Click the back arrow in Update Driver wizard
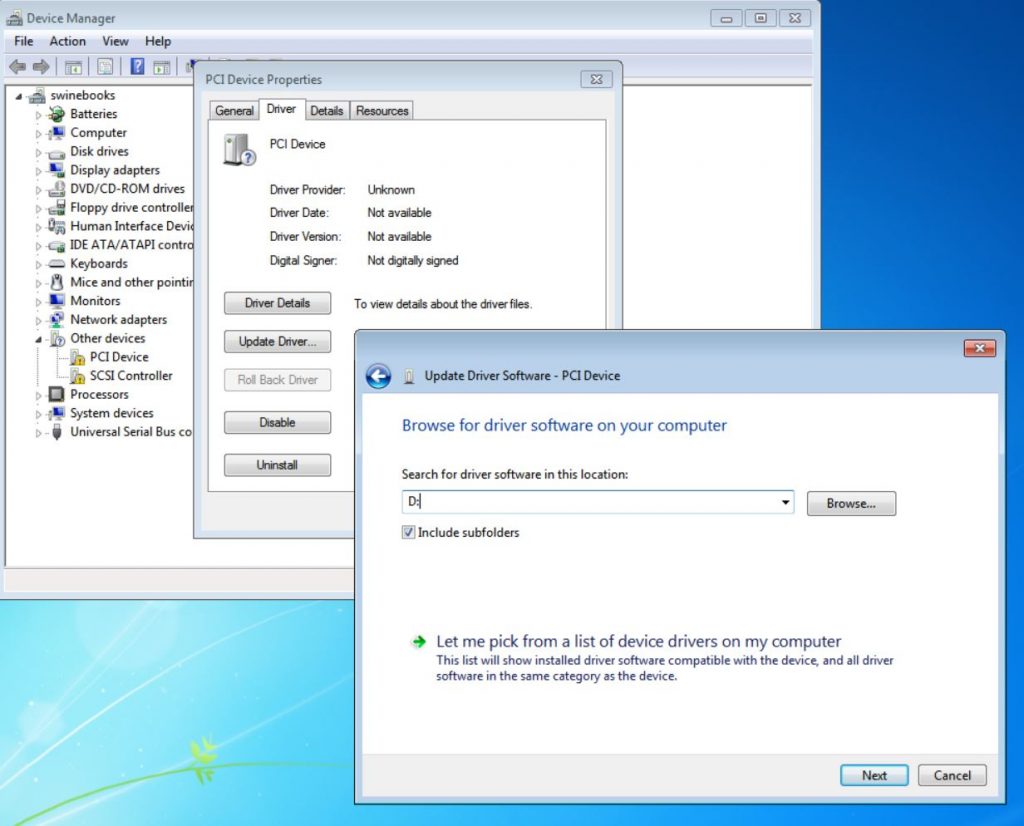The height and width of the screenshot is (826, 1024). pyautogui.click(x=378, y=376)
